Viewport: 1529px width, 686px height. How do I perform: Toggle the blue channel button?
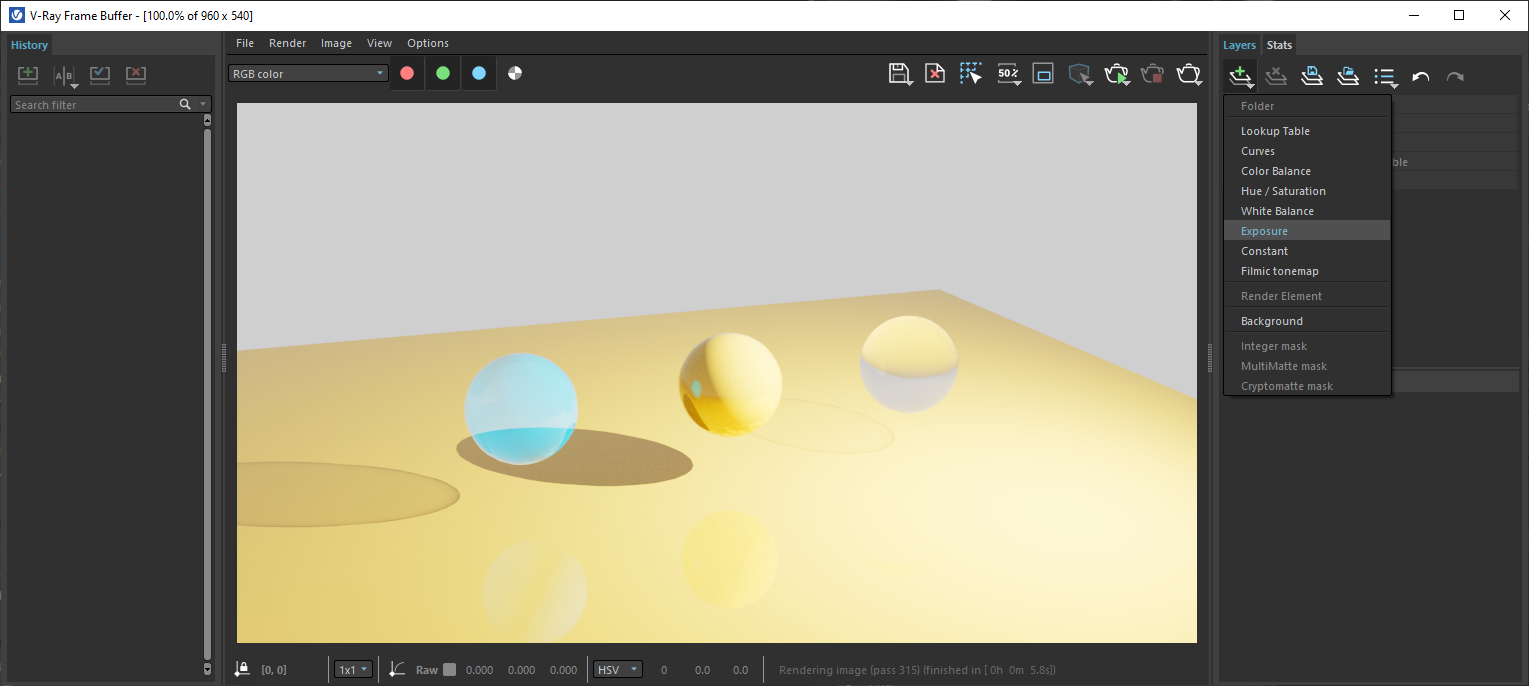pos(479,73)
